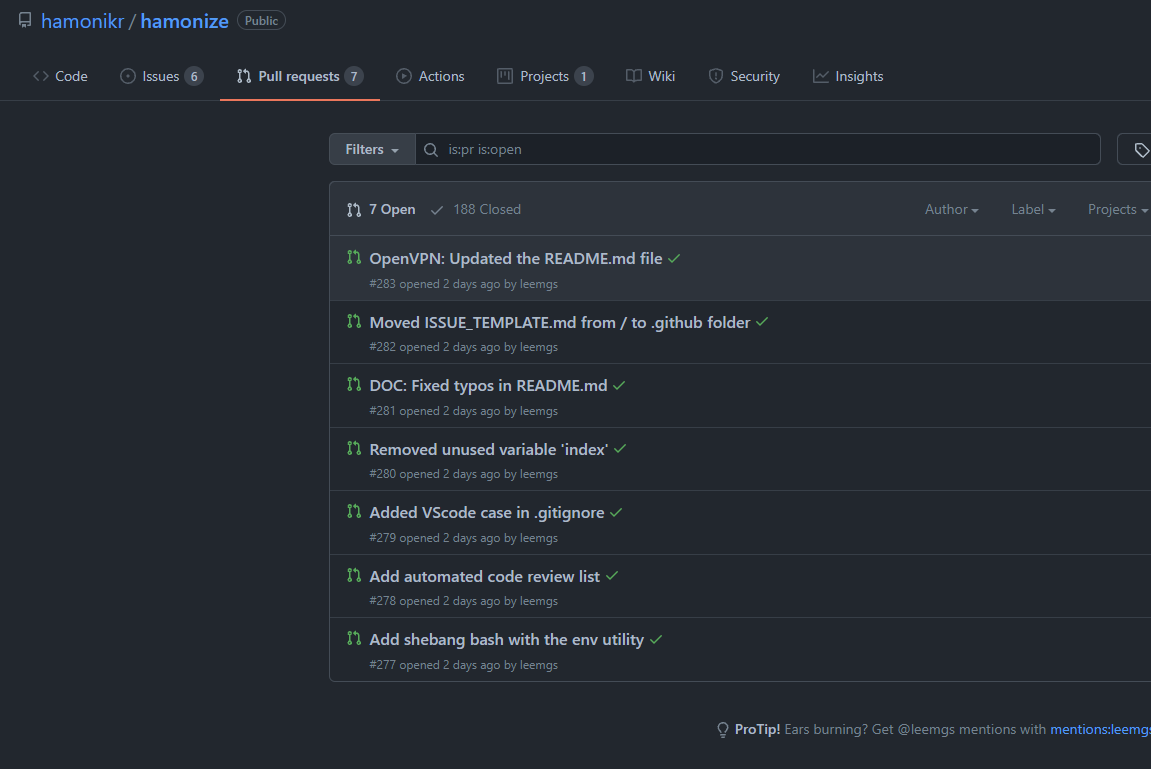
Task: Open the Filters dropdown
Action: 372,150
